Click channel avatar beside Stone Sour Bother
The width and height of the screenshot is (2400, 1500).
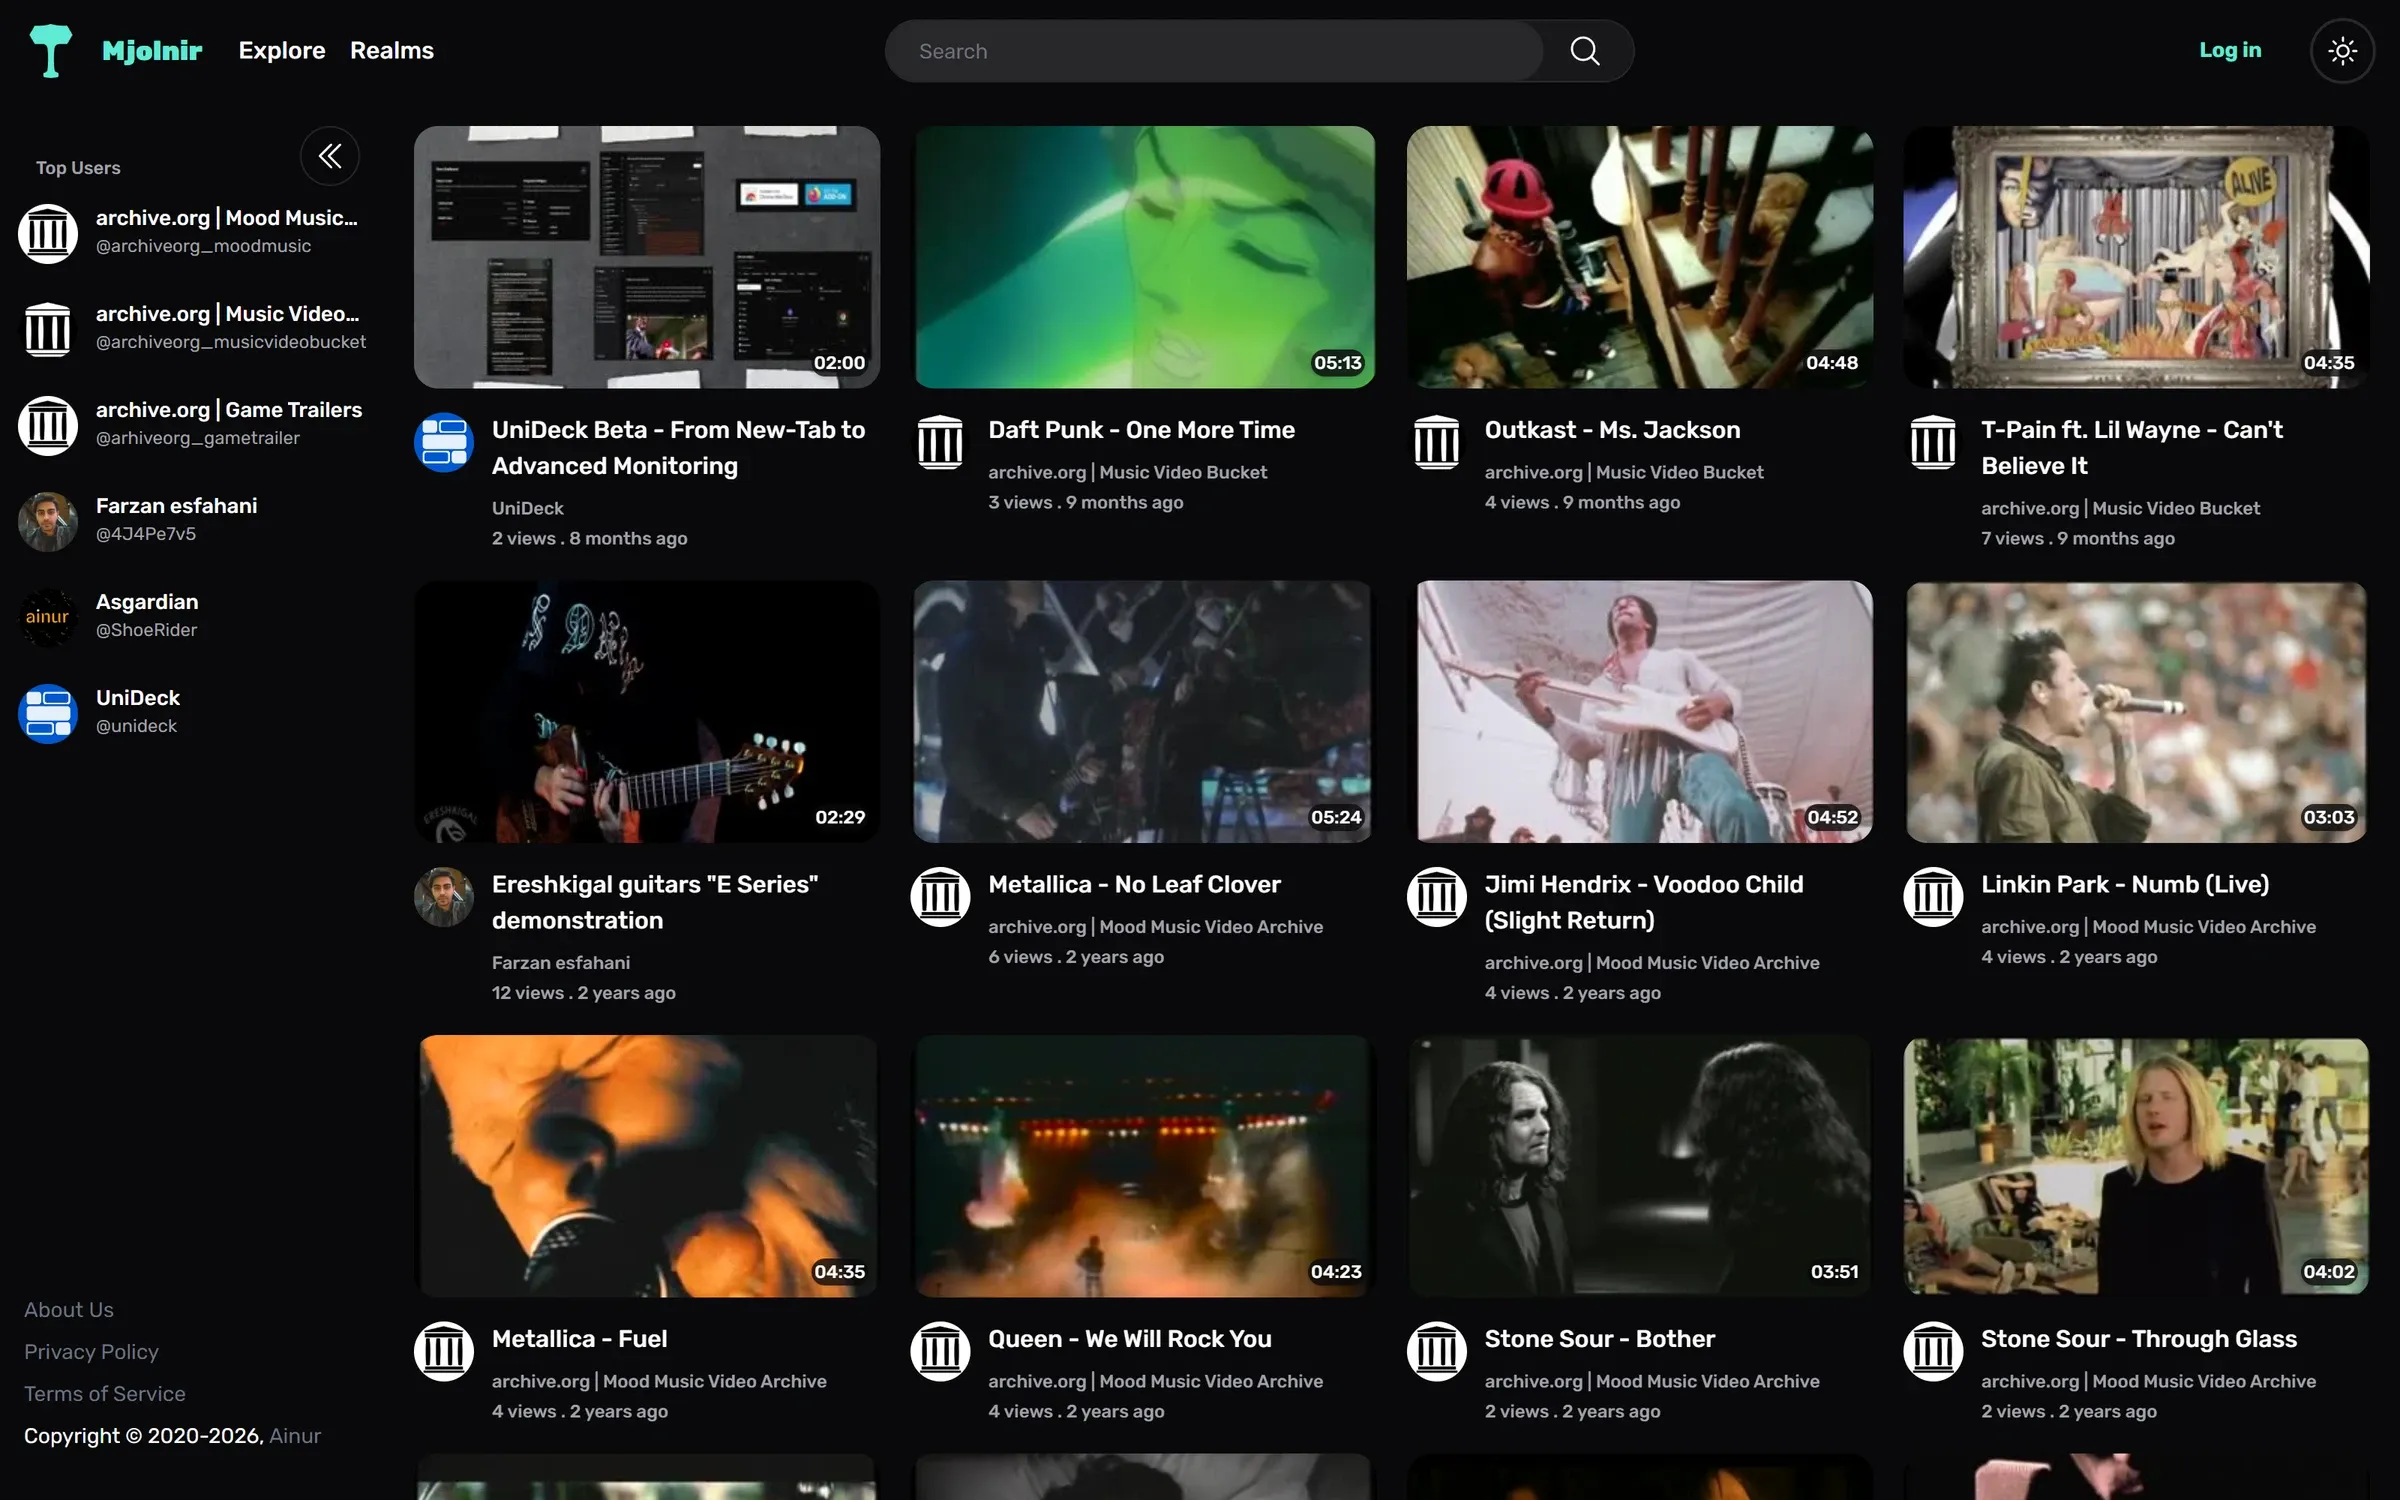click(1437, 1351)
